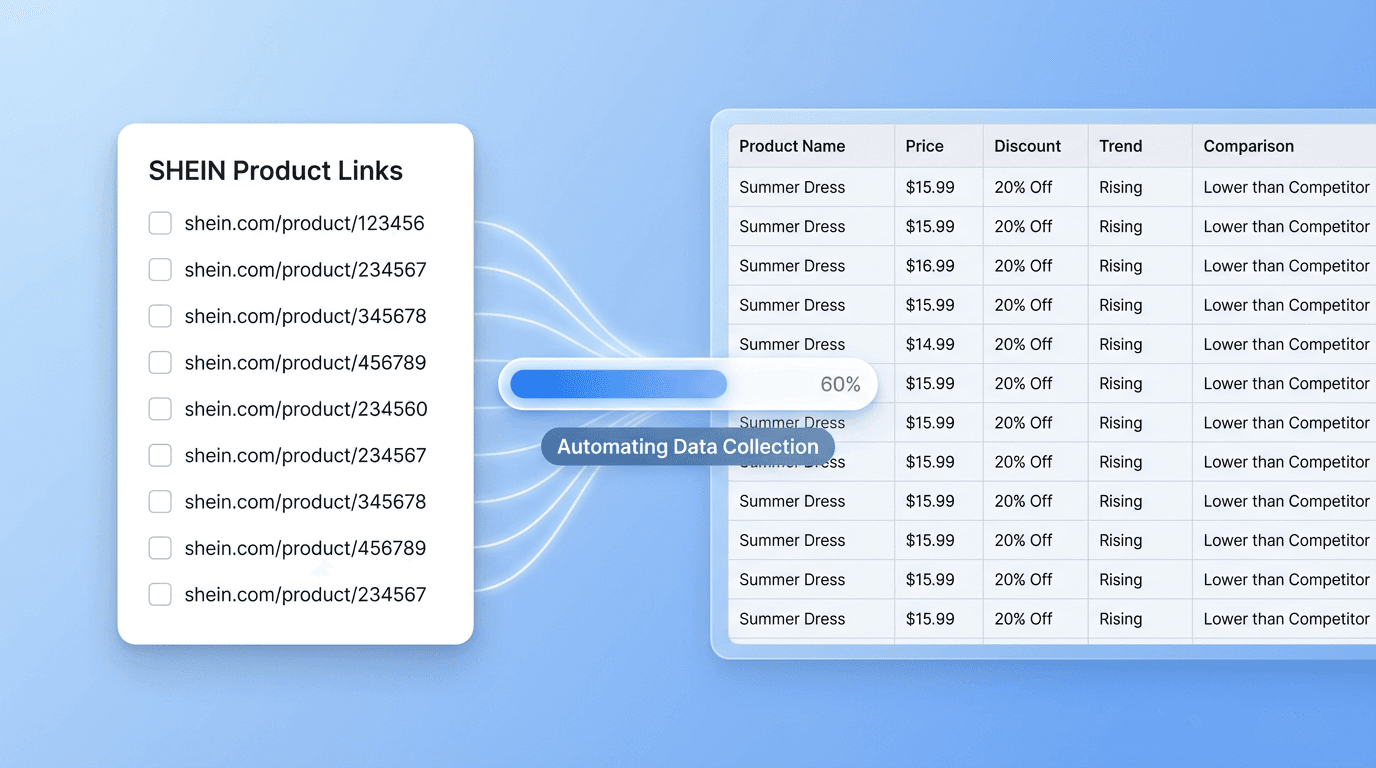The width and height of the screenshot is (1376, 768).
Task: Check the shein.com/product/123456 checkbox
Action: pyautogui.click(x=160, y=223)
